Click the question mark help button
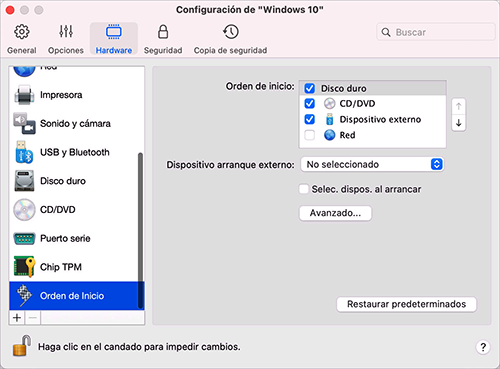Image resolution: width=500 pixels, height=369 pixels. 483,347
